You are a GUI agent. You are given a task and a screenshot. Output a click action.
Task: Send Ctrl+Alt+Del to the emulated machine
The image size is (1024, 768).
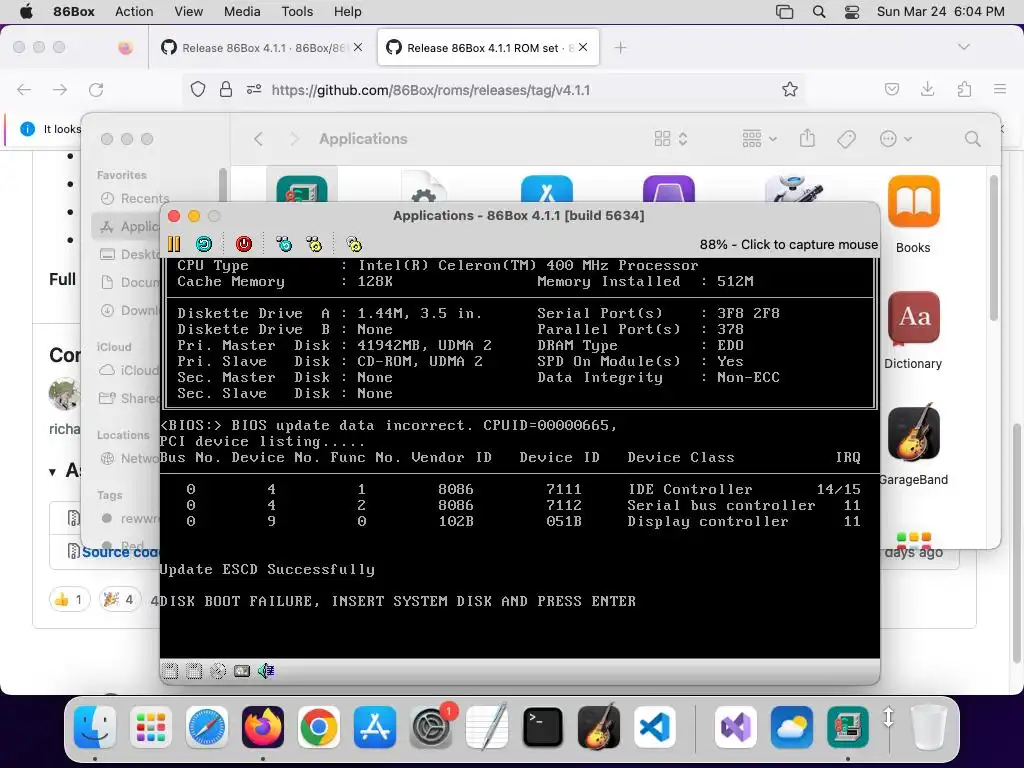point(284,244)
